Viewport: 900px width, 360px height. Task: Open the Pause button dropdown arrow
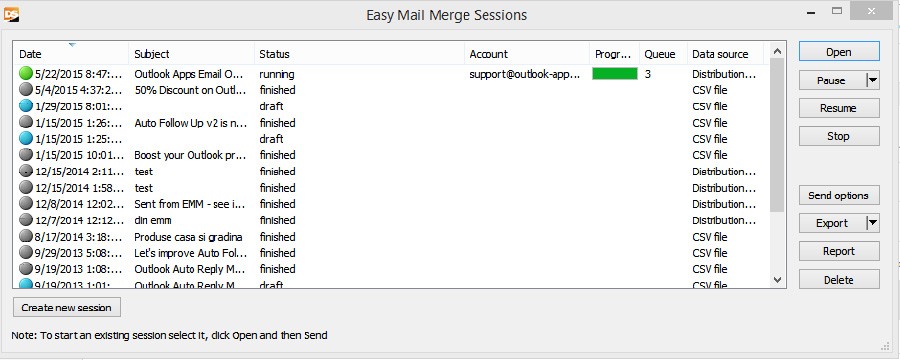[x=872, y=80]
